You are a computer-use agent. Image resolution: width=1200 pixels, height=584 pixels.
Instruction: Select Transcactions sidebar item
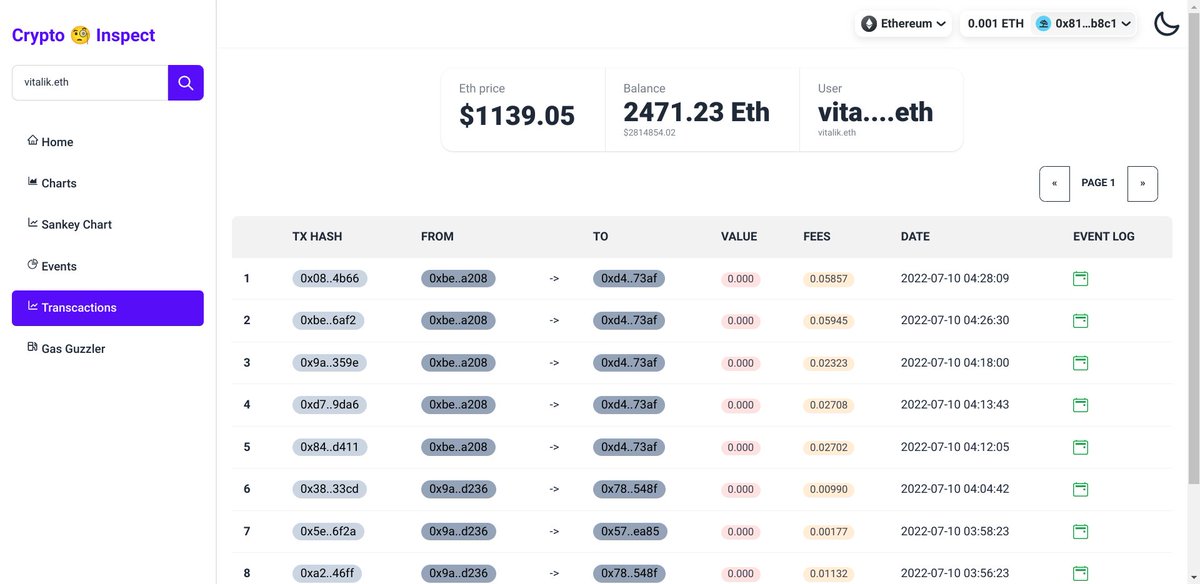pos(108,308)
